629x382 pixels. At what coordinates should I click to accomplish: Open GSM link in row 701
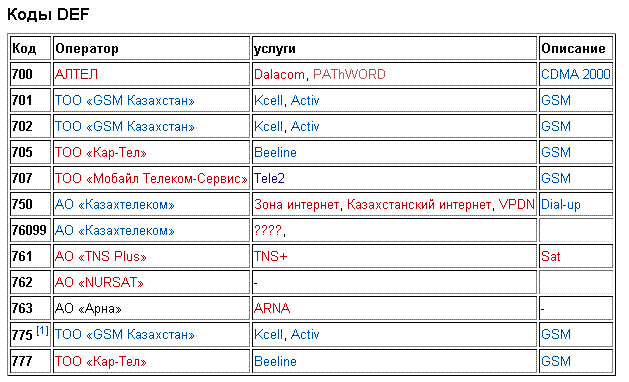[556, 100]
